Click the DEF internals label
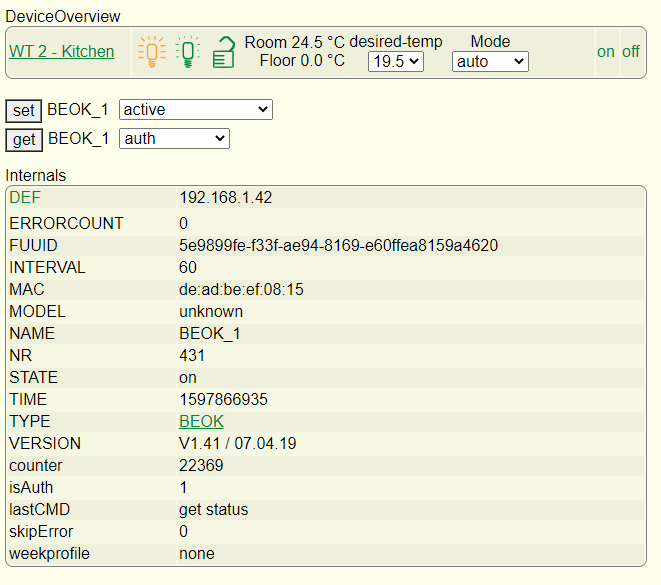 [x=25, y=198]
